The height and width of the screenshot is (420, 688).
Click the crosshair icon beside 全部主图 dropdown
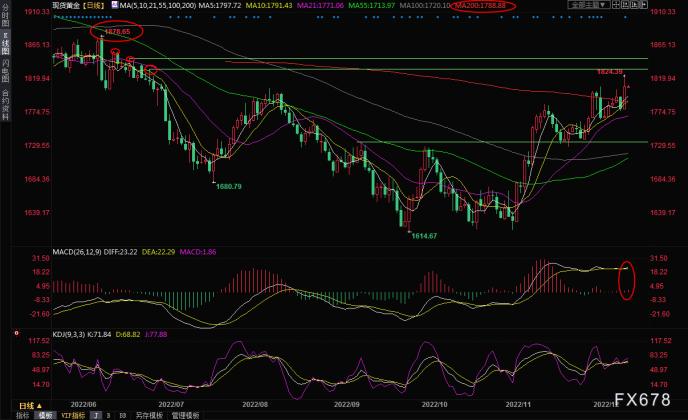[x=616, y=5]
